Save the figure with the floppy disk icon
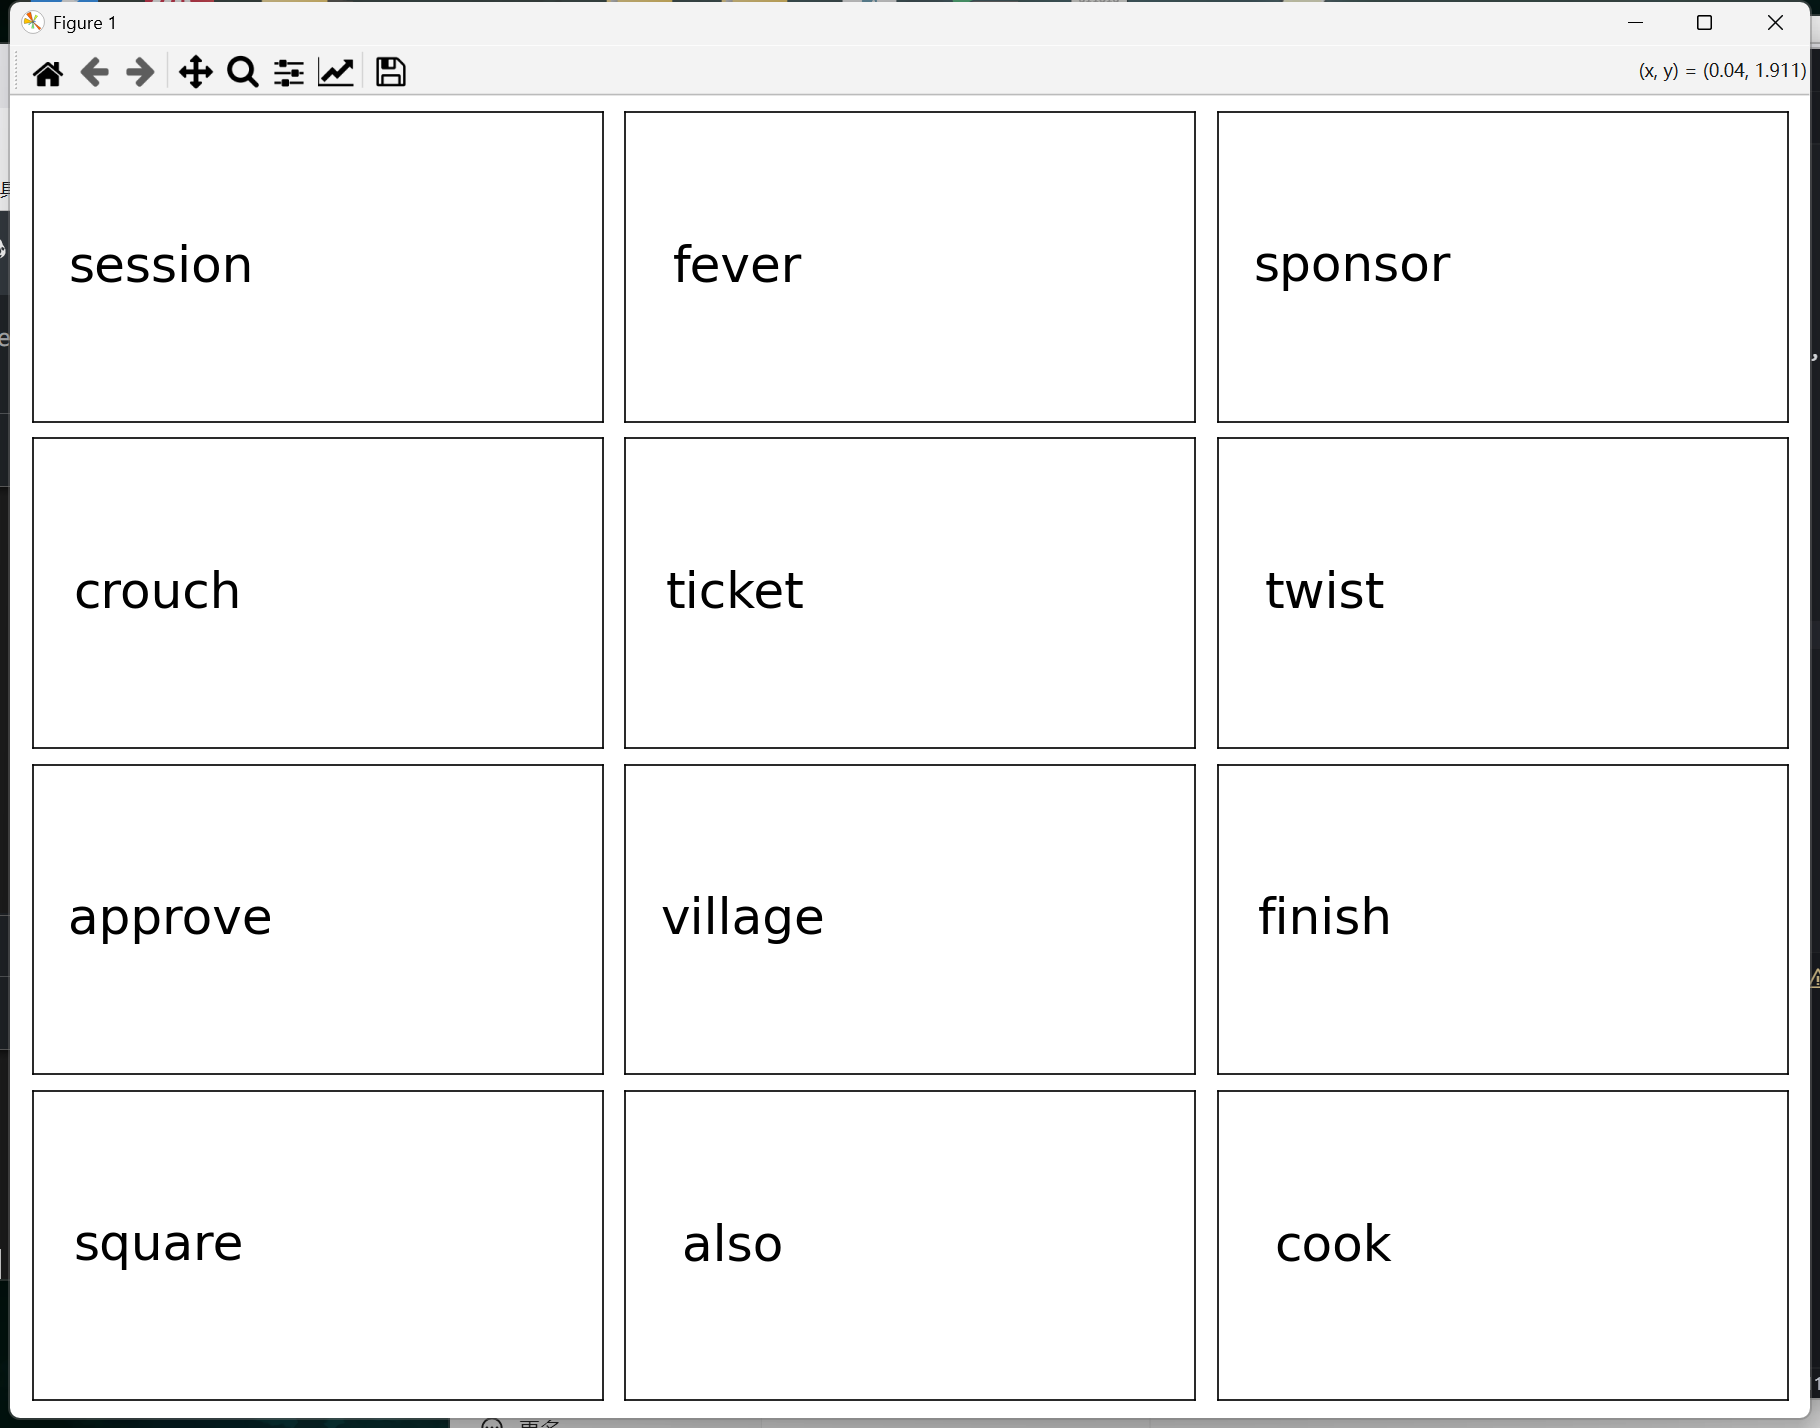 tap(390, 72)
